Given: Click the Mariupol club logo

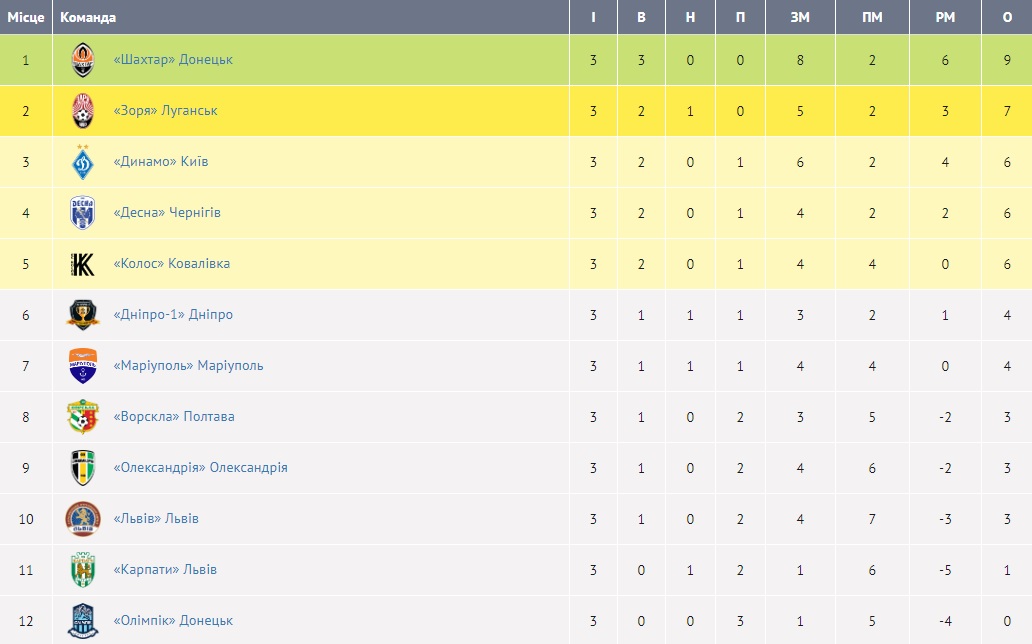Looking at the screenshot, I should coord(83,366).
